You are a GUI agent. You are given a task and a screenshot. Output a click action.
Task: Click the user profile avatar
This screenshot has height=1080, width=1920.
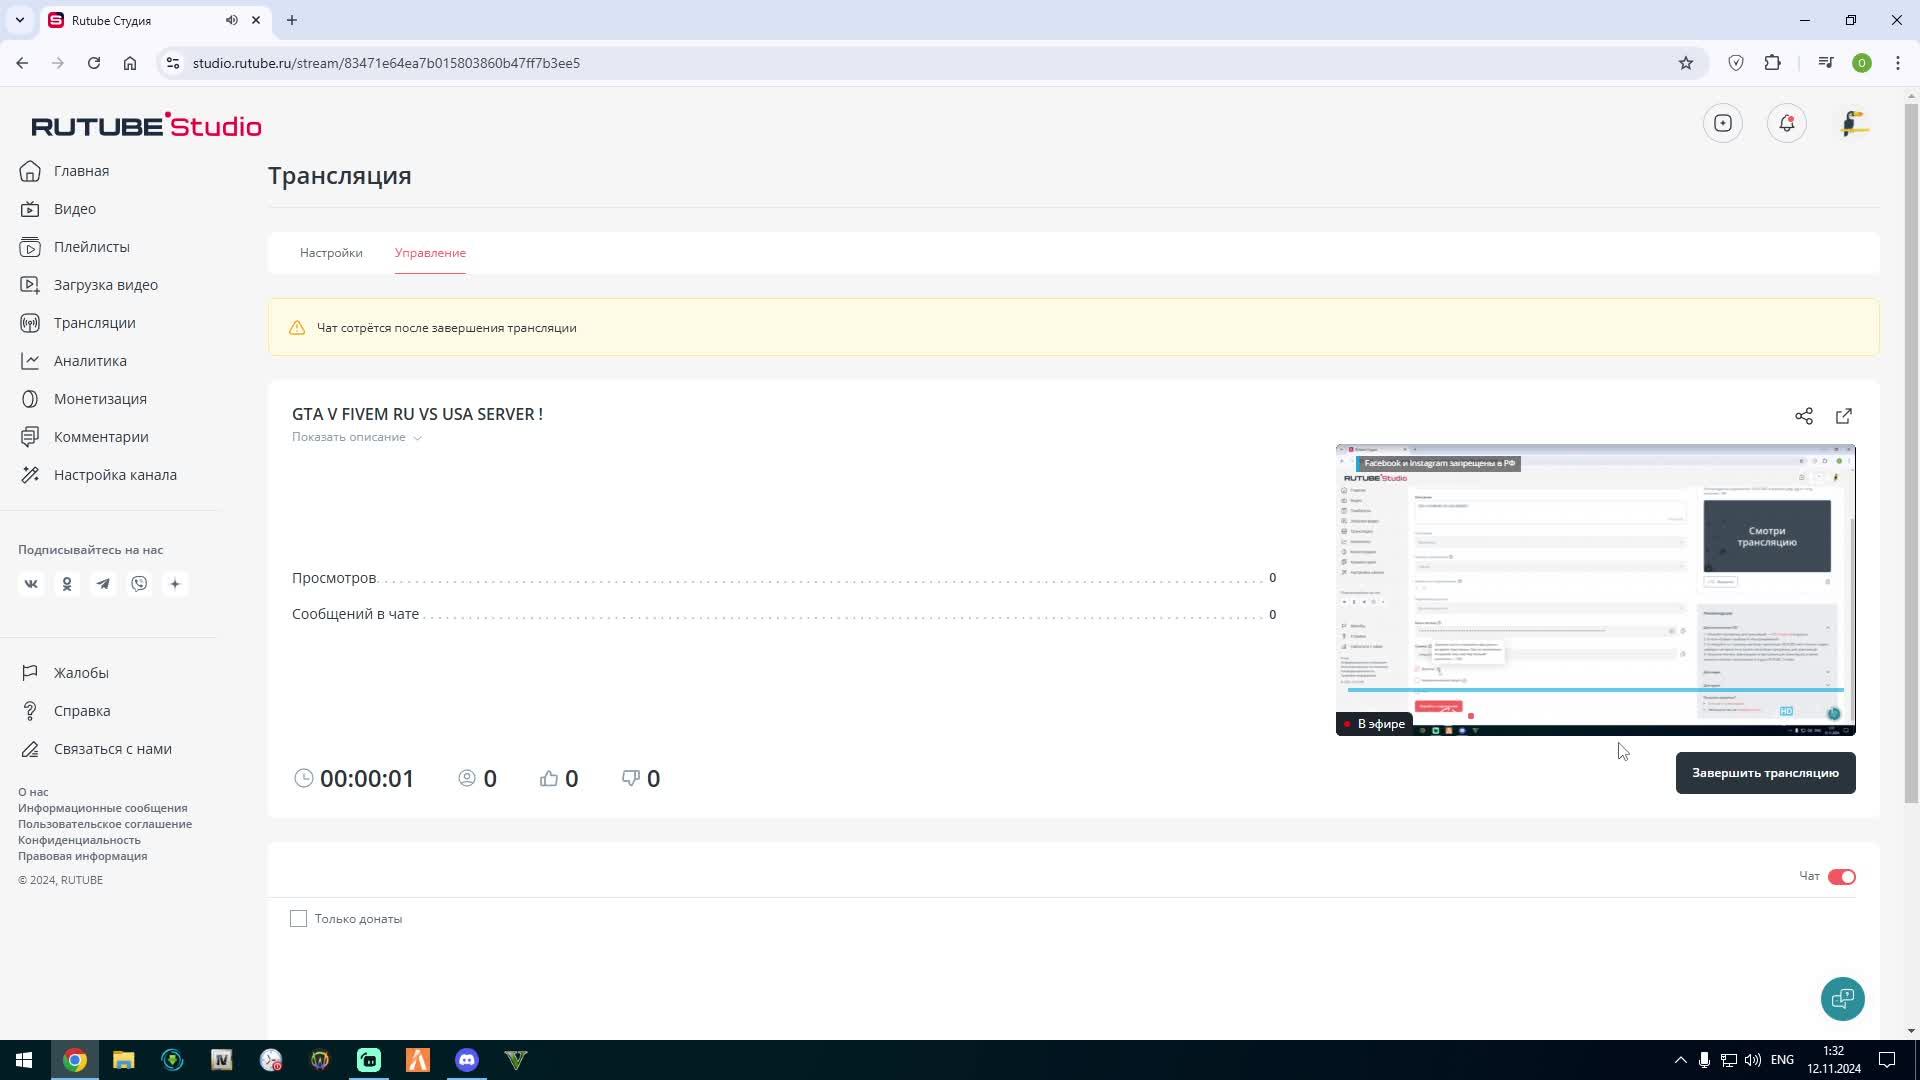tap(1854, 123)
